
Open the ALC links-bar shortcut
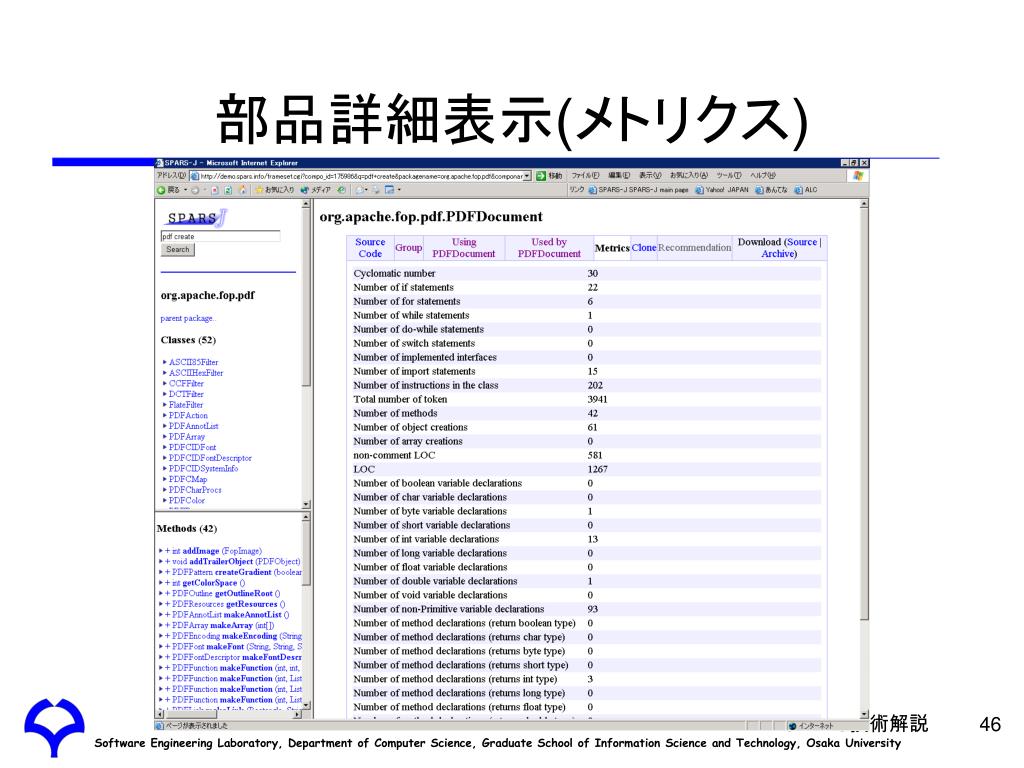pos(806,190)
